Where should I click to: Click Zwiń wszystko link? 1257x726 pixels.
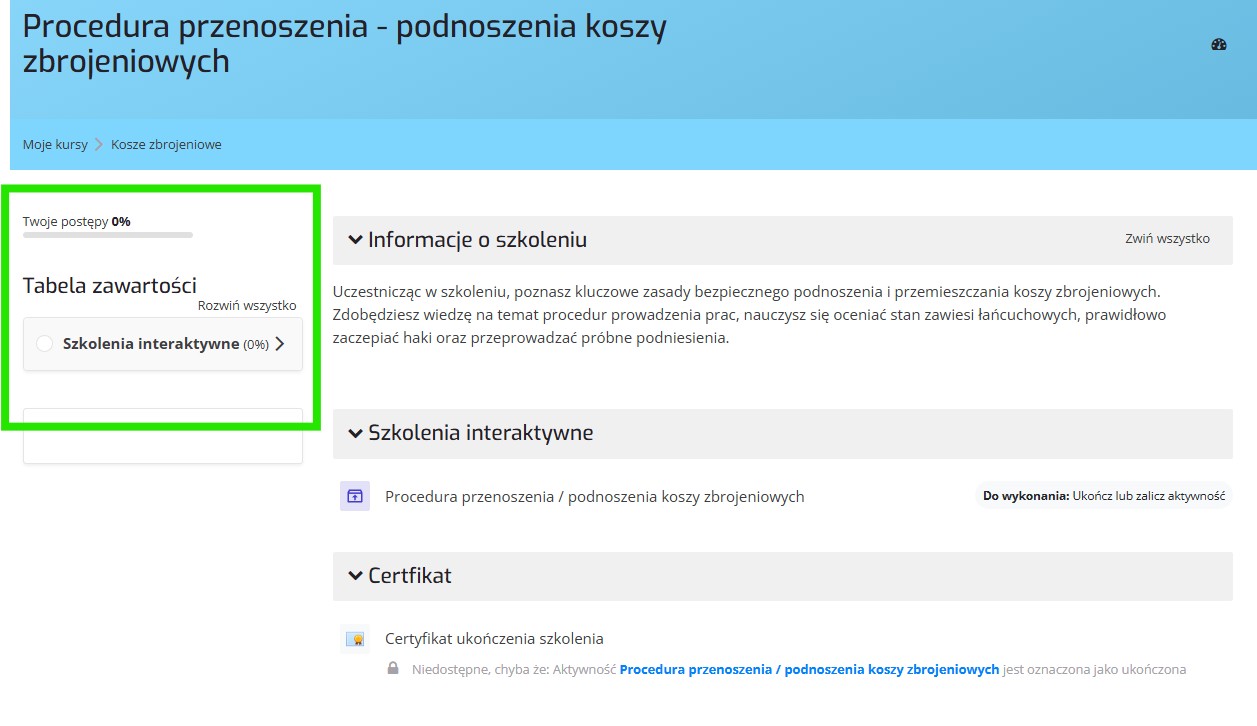1167,239
